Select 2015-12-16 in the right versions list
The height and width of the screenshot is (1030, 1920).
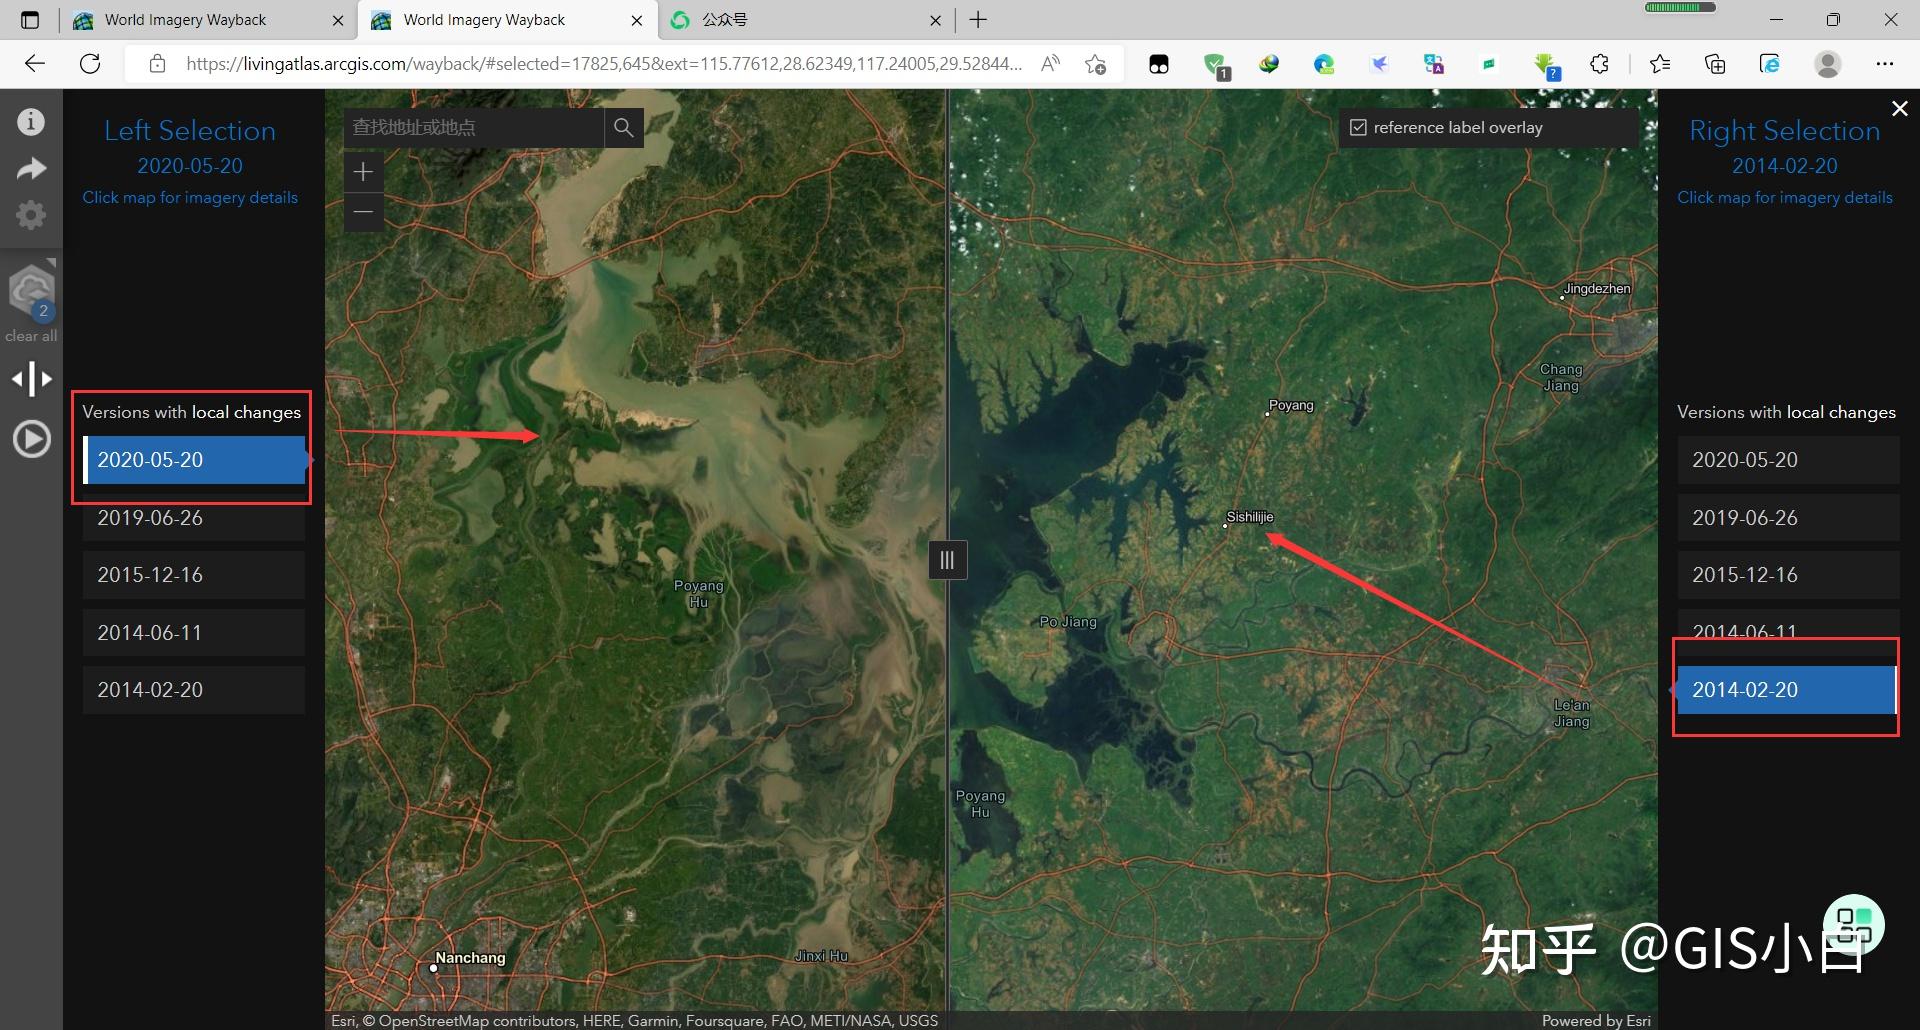click(x=1788, y=575)
